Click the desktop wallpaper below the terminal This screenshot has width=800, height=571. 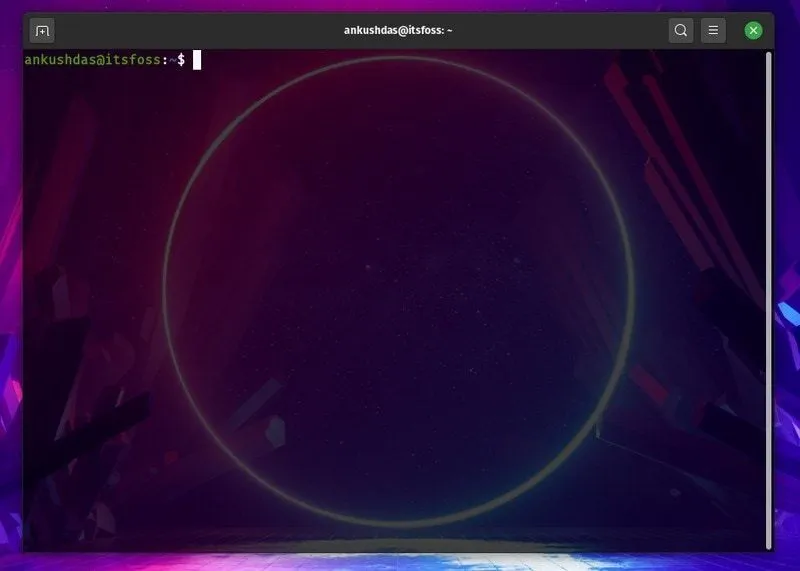pos(400,562)
